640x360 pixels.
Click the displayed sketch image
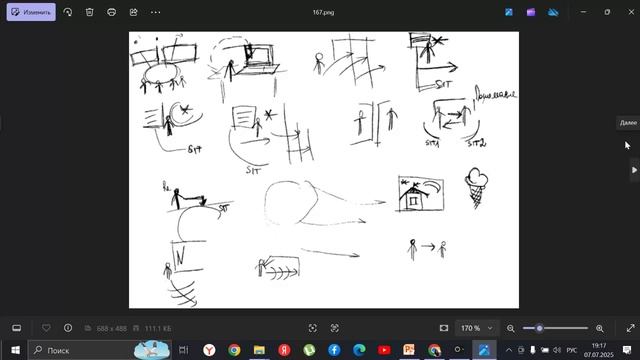324,170
